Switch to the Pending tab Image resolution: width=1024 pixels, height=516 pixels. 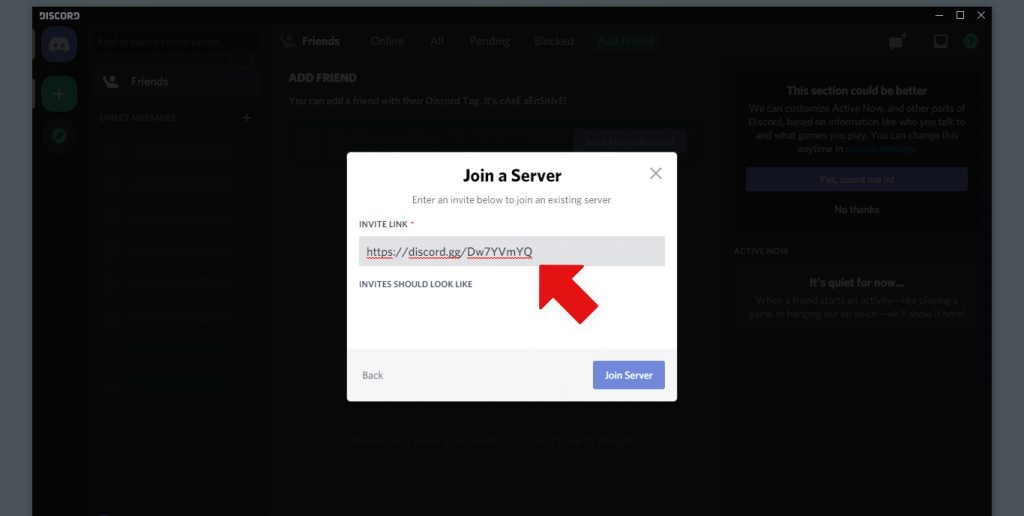(x=490, y=41)
